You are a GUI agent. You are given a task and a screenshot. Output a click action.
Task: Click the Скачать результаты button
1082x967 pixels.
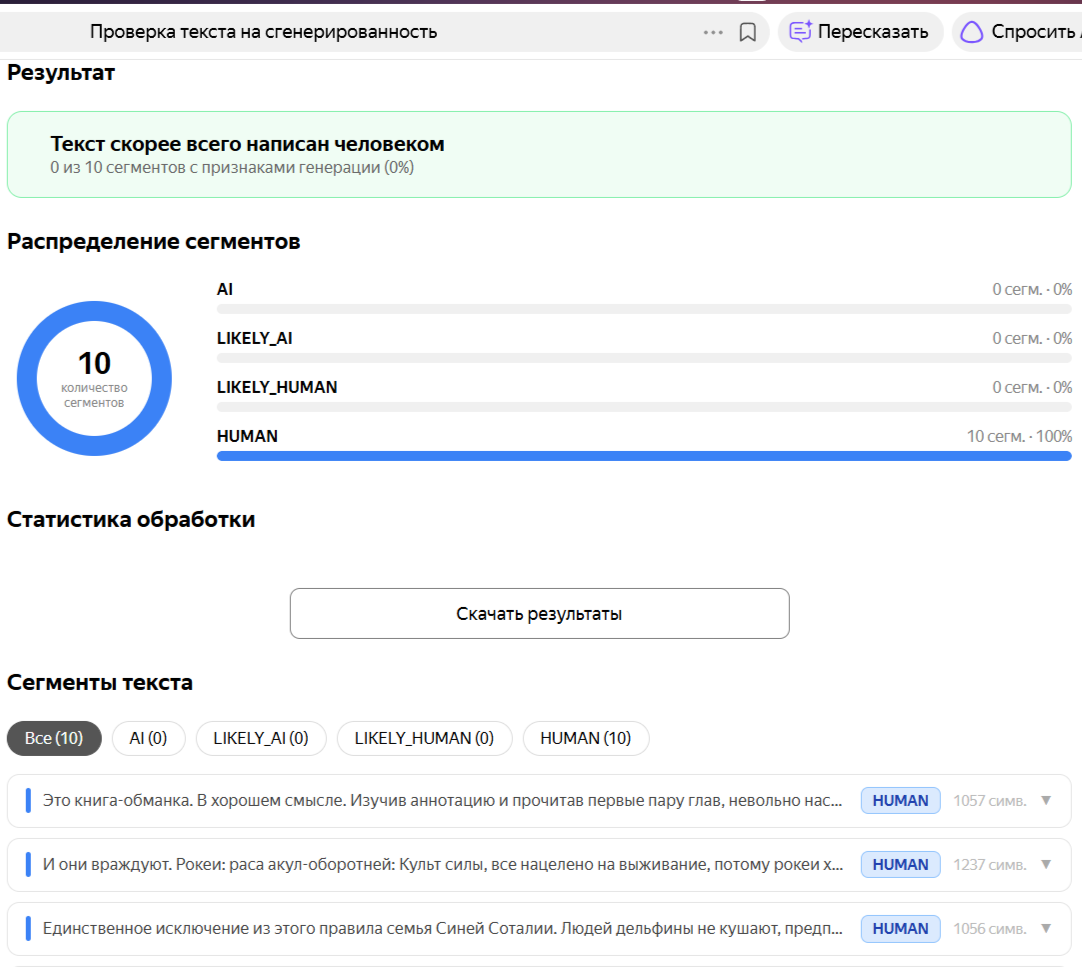(x=540, y=614)
